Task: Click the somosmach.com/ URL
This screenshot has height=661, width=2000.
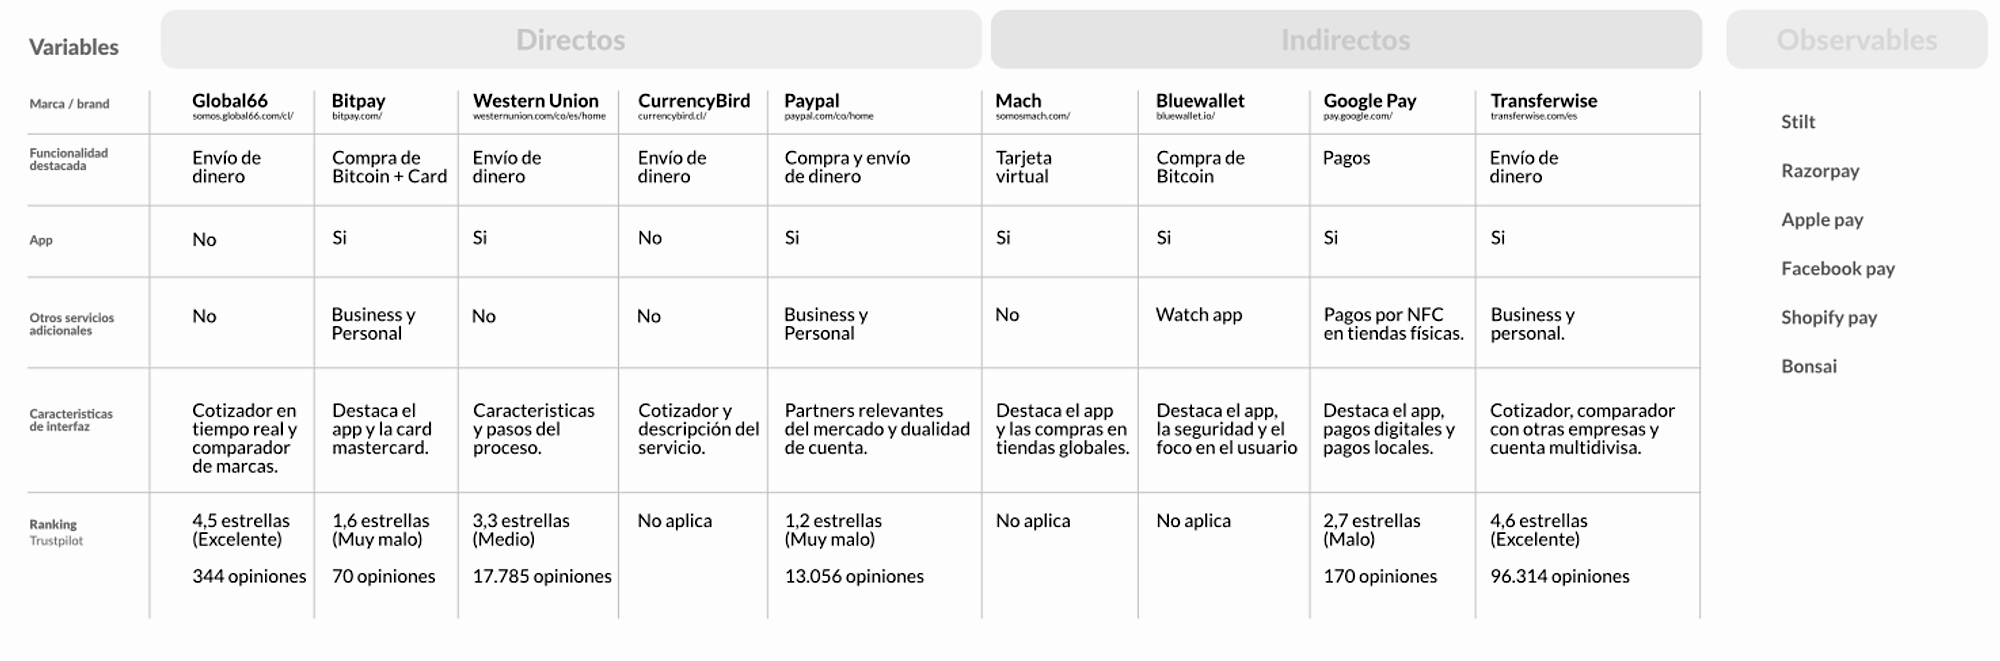Action: [x=1032, y=116]
